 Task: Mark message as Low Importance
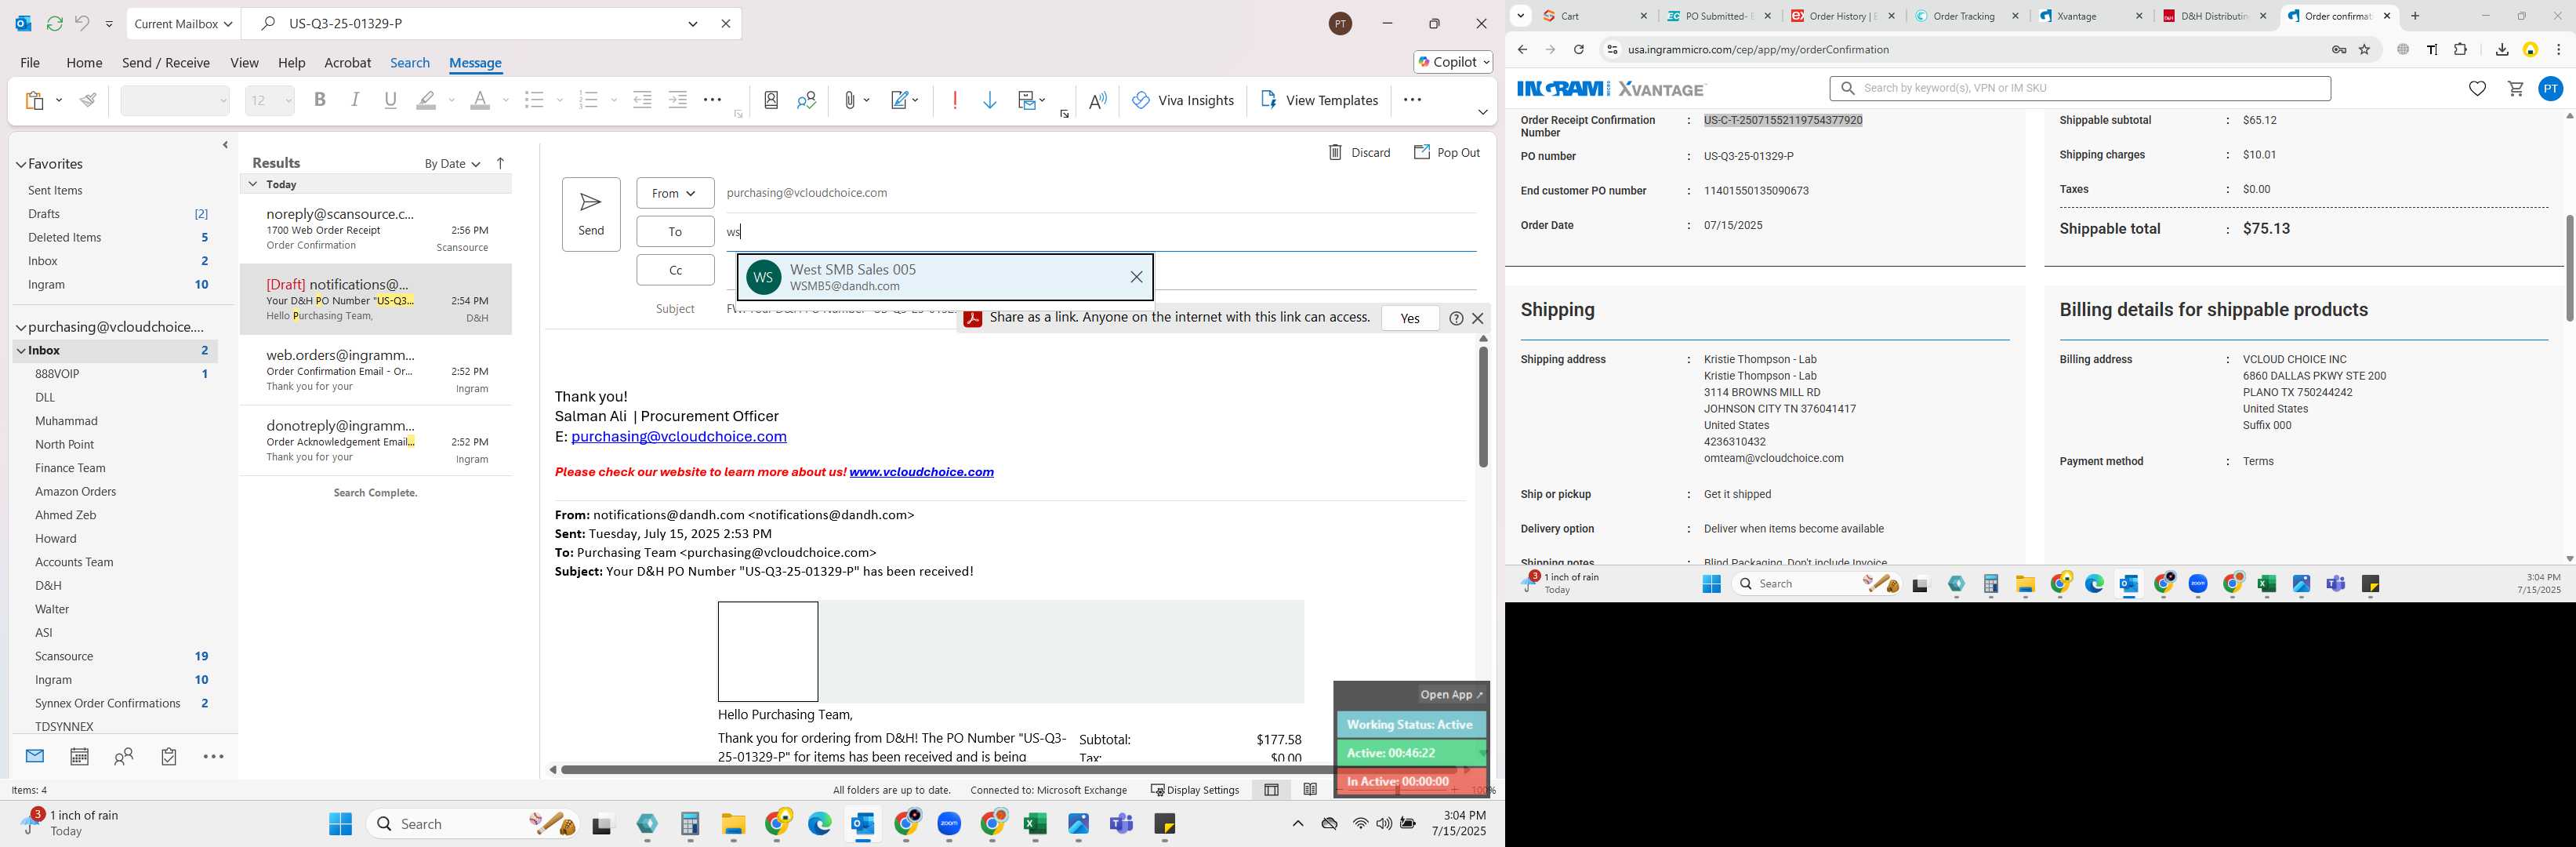pyautogui.click(x=990, y=100)
